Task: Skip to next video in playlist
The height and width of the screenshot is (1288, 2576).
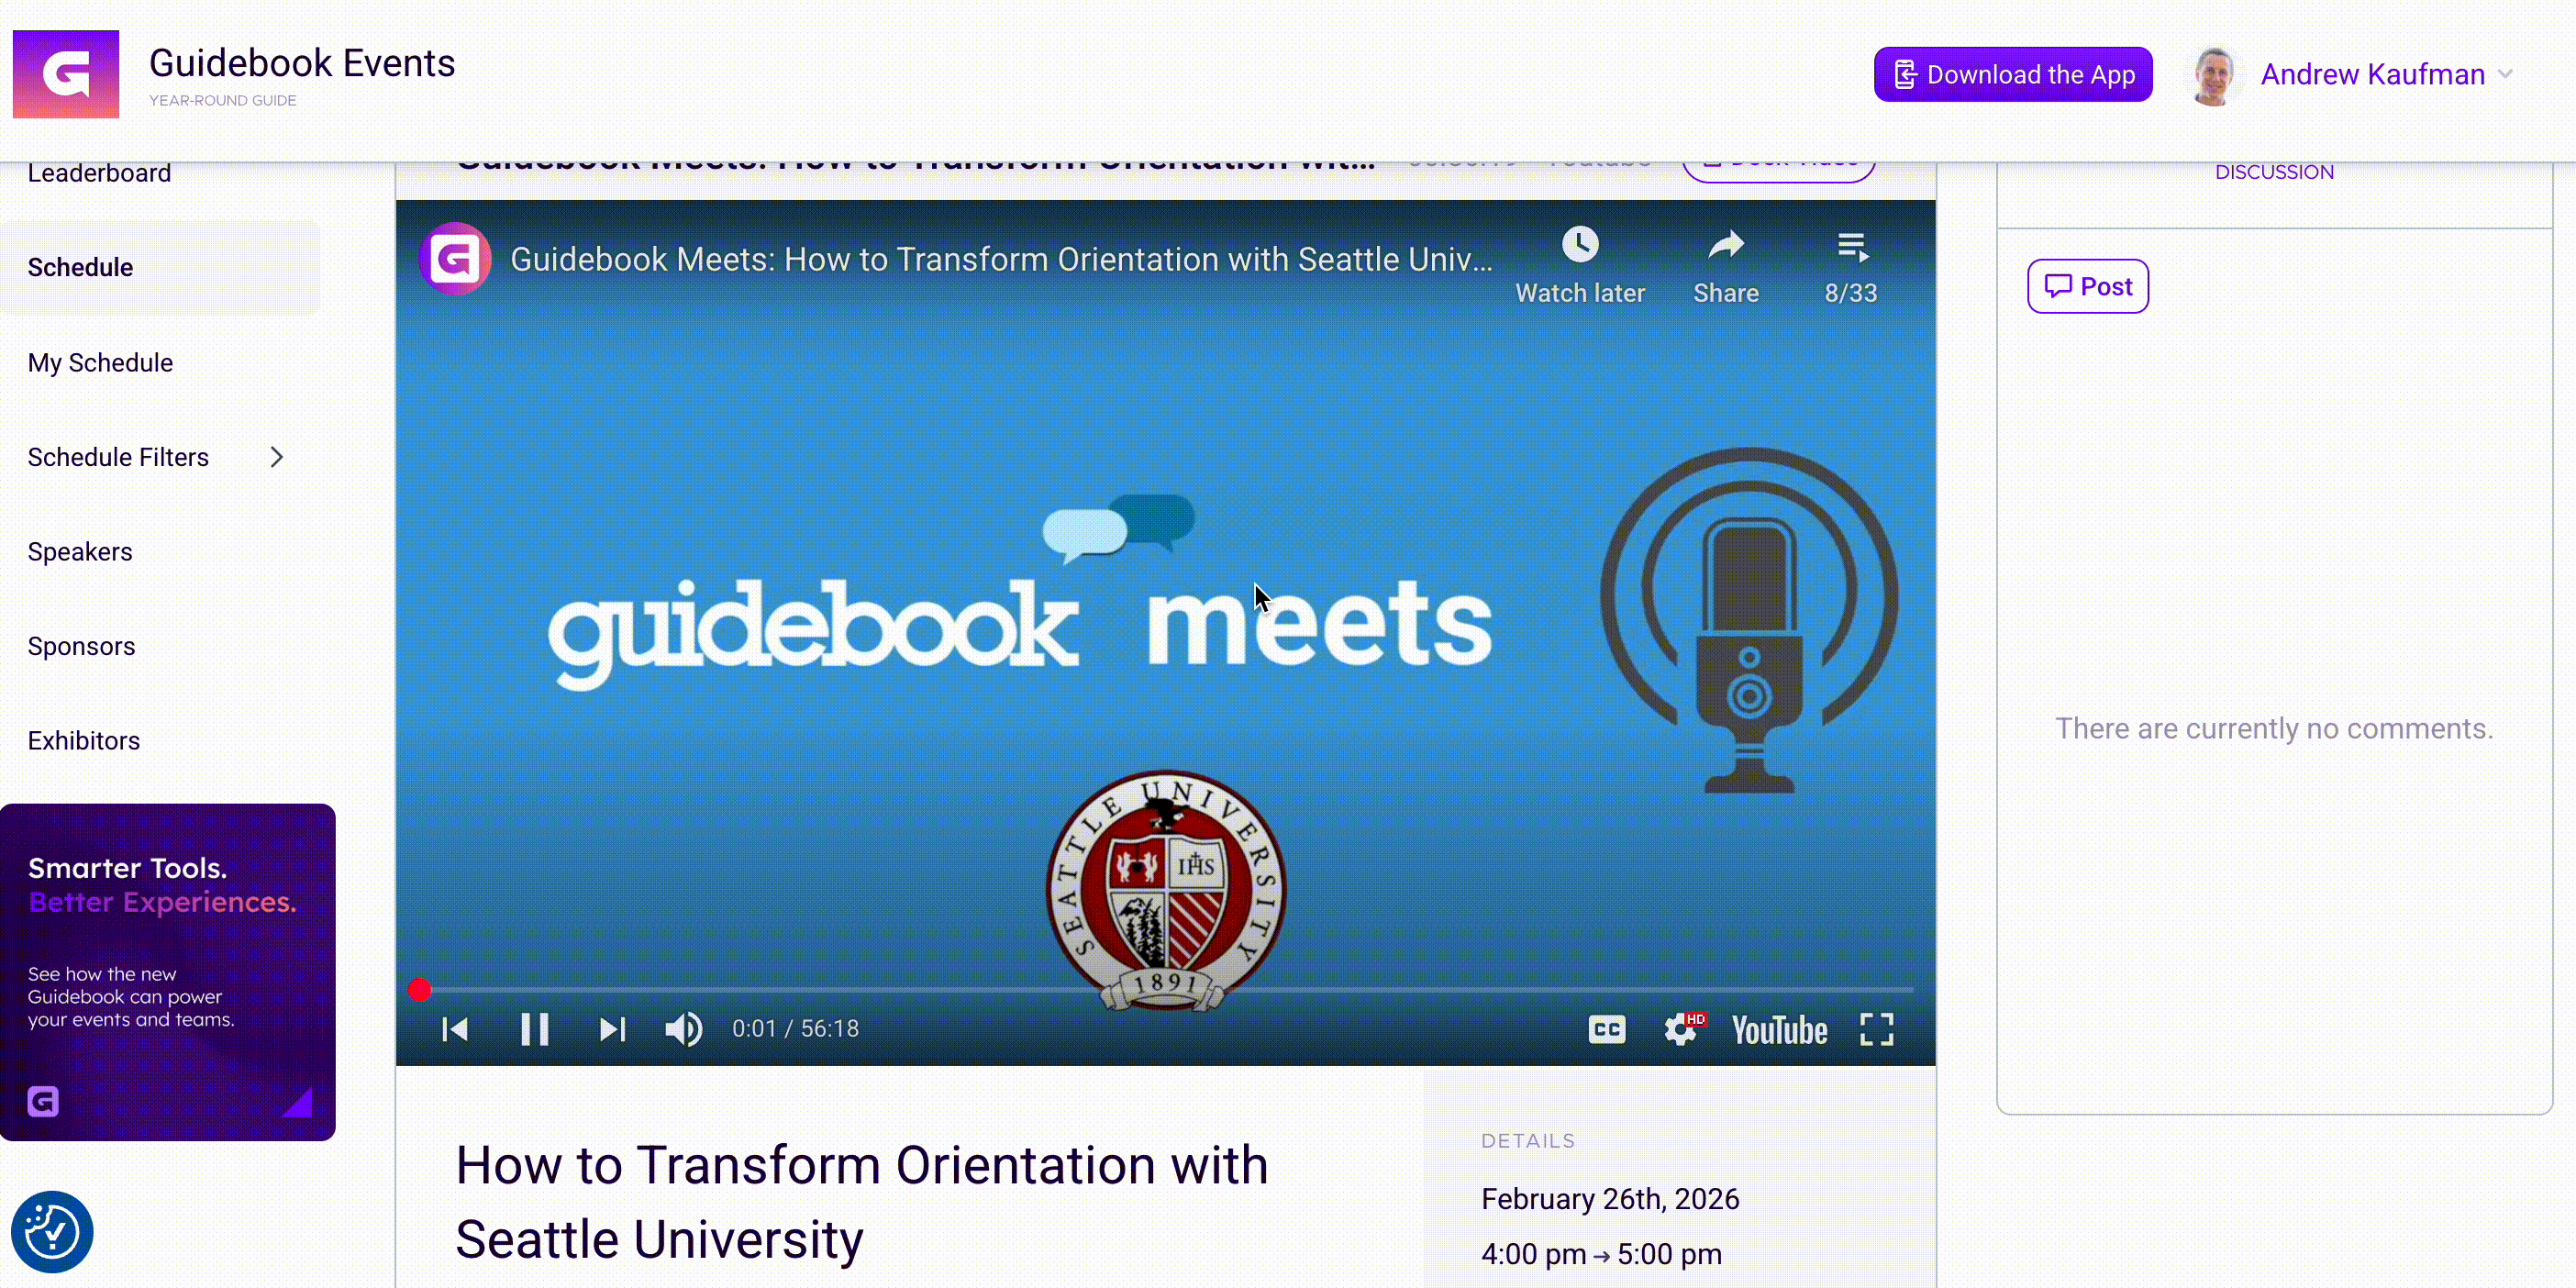Action: tap(612, 1029)
